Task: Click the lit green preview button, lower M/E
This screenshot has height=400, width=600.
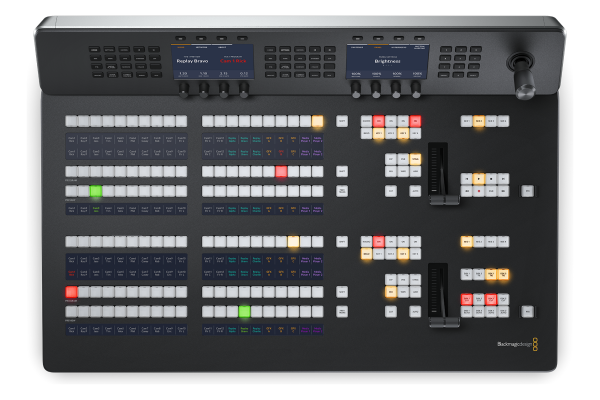Action: (244, 312)
